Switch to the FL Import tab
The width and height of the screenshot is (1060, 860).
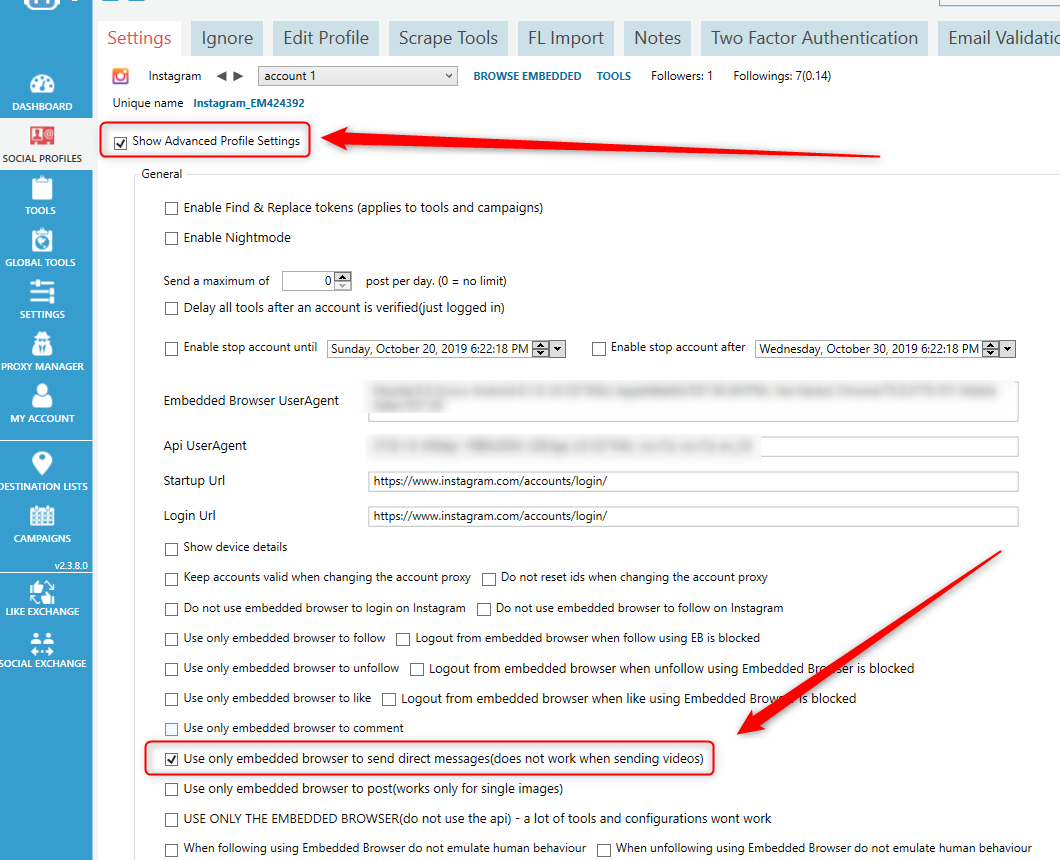566,38
